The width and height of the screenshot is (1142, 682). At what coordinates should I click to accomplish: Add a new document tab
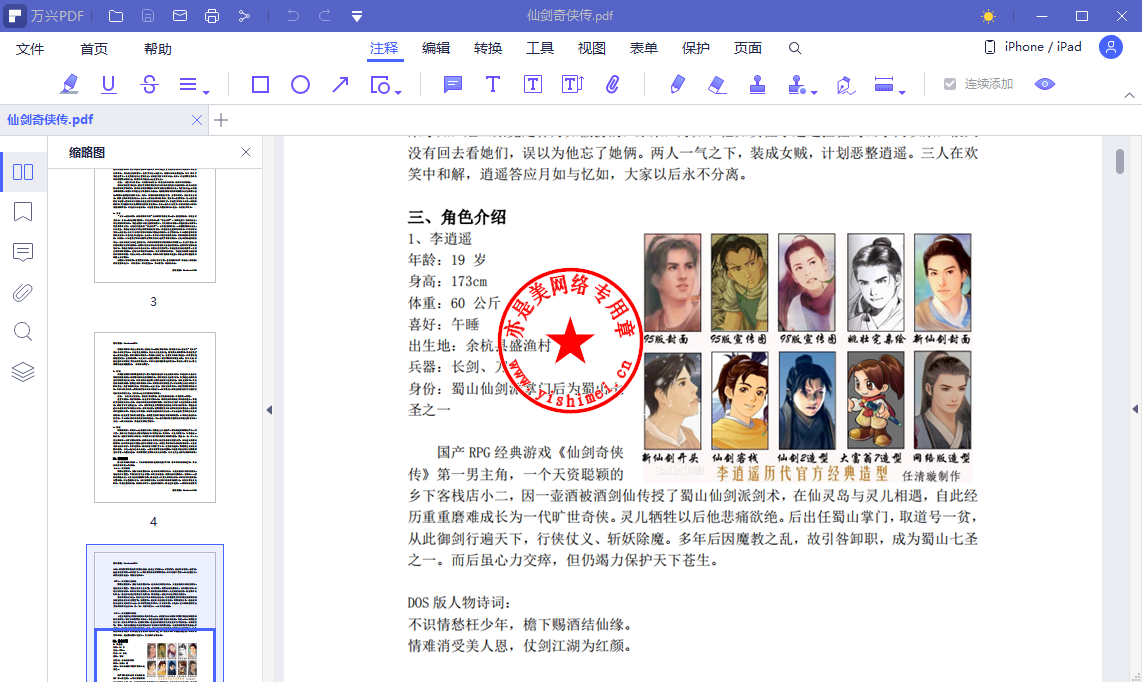(x=221, y=120)
